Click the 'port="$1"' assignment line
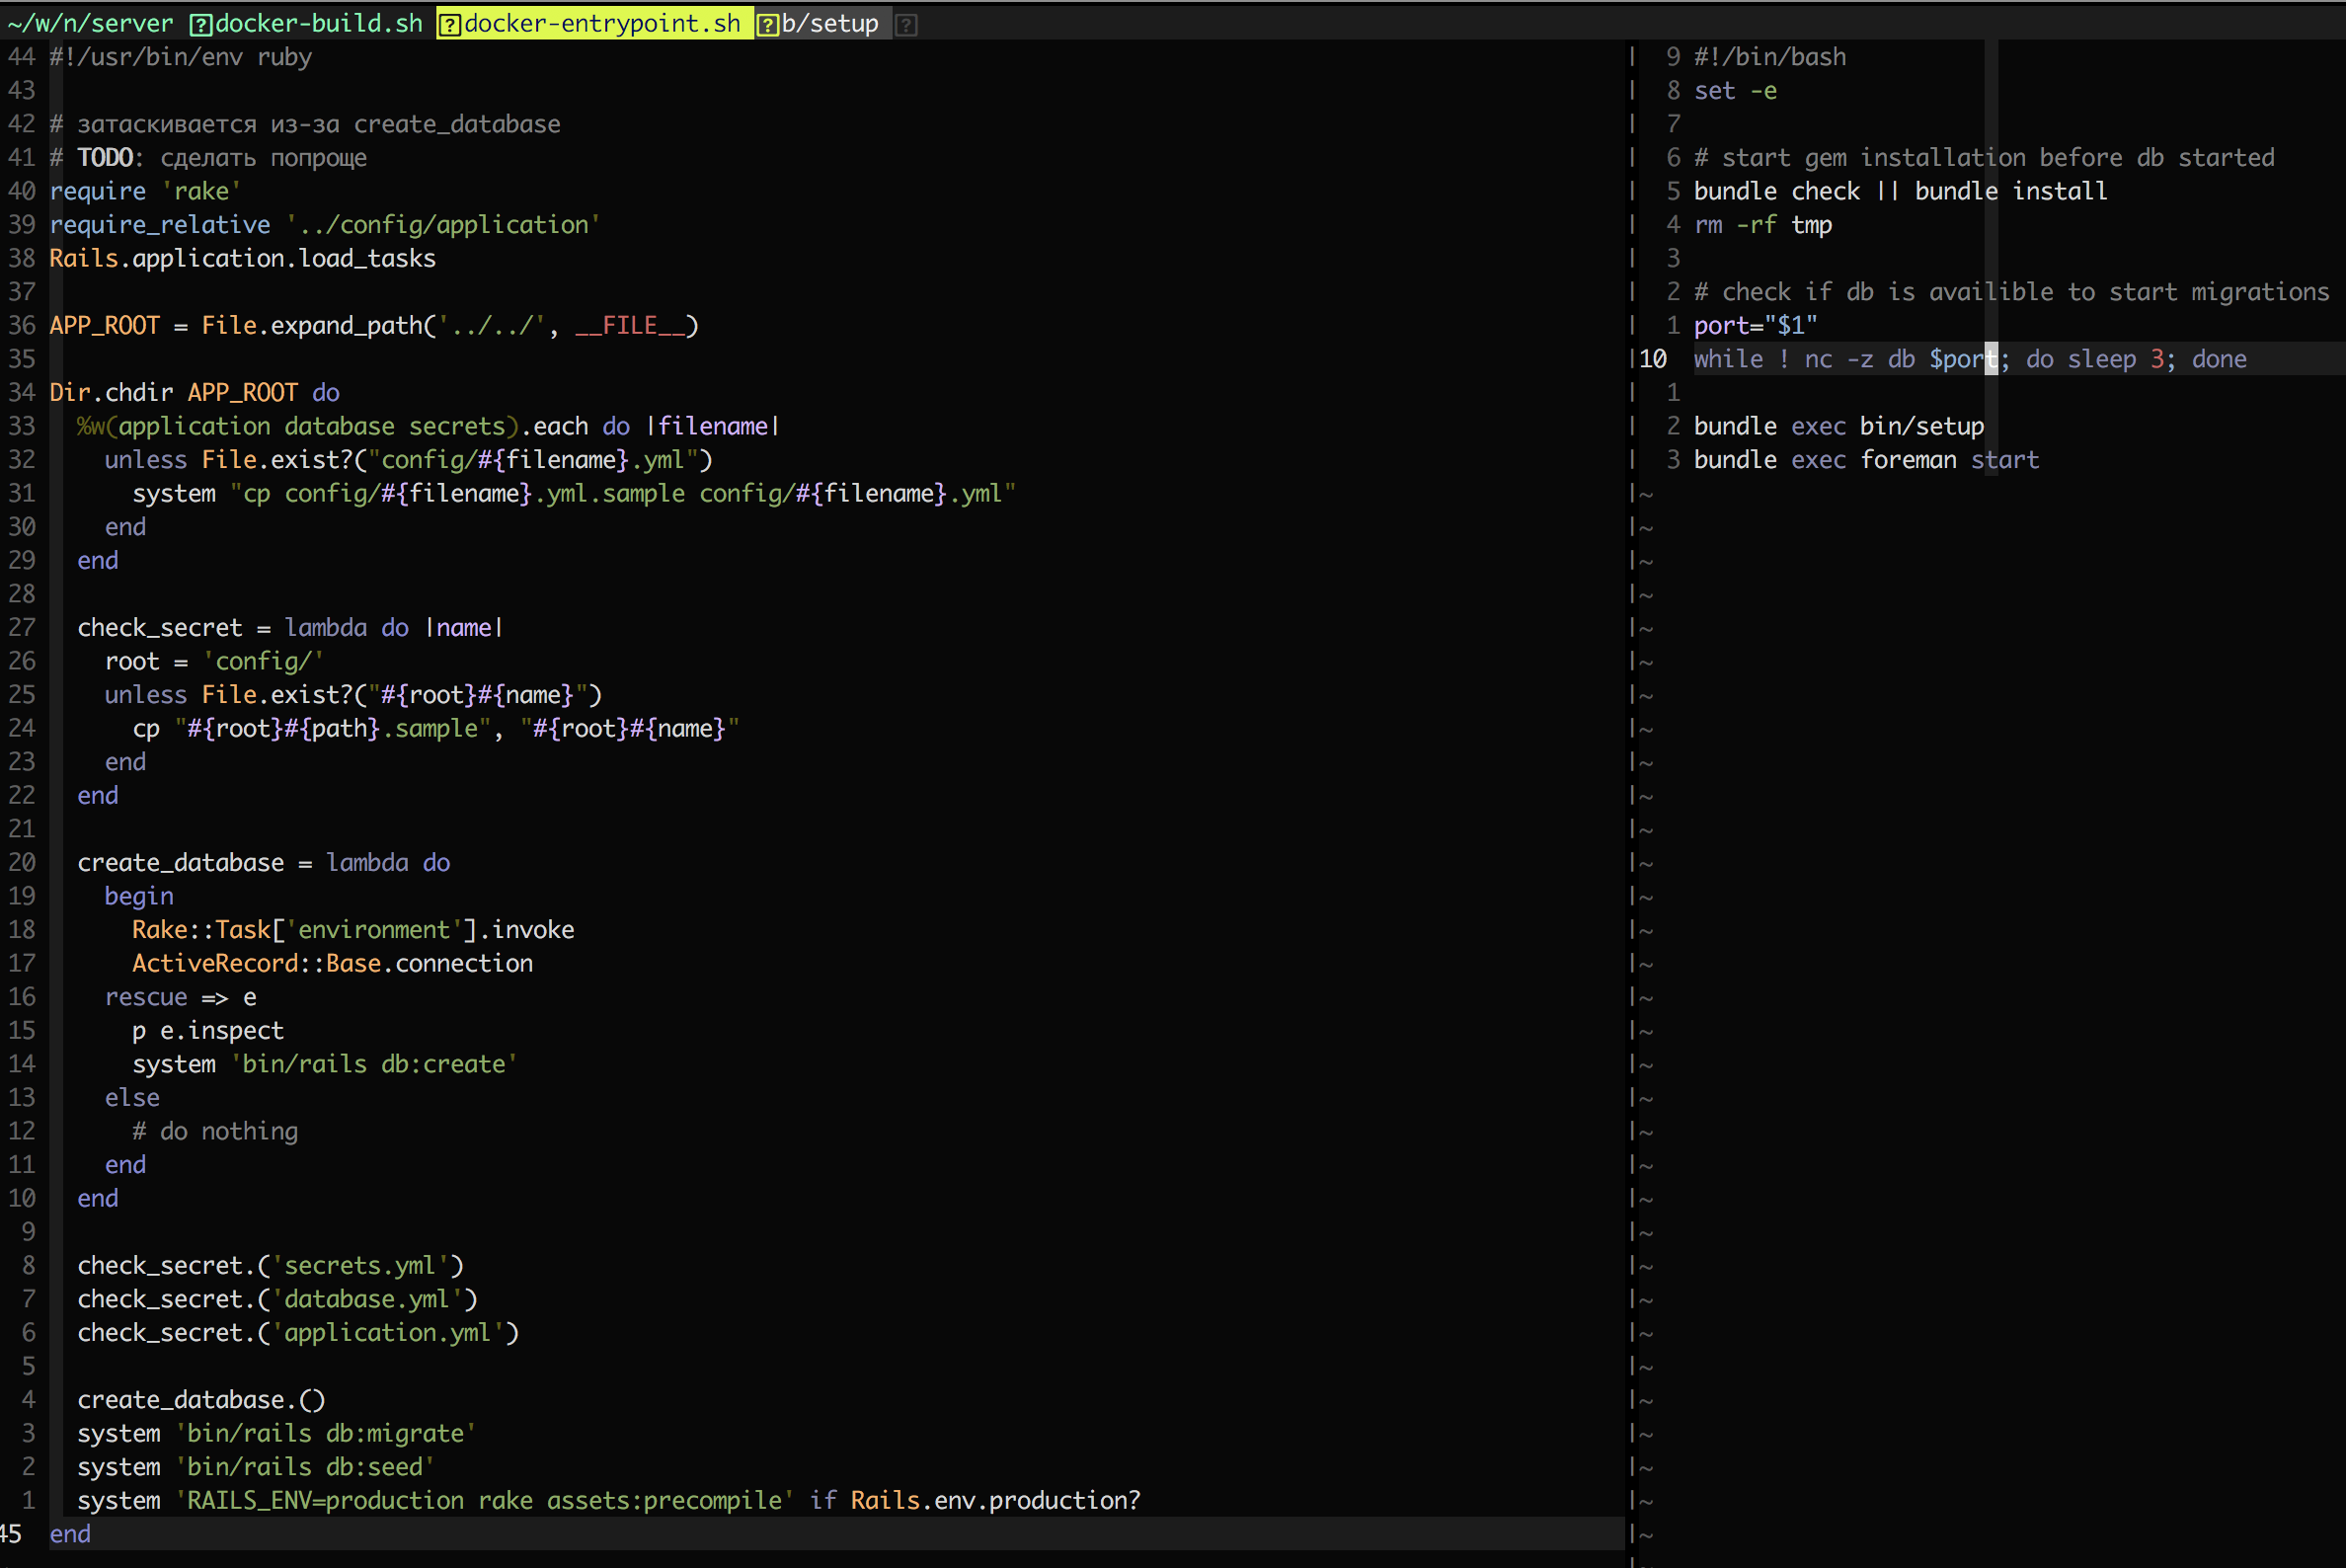 (x=1754, y=326)
